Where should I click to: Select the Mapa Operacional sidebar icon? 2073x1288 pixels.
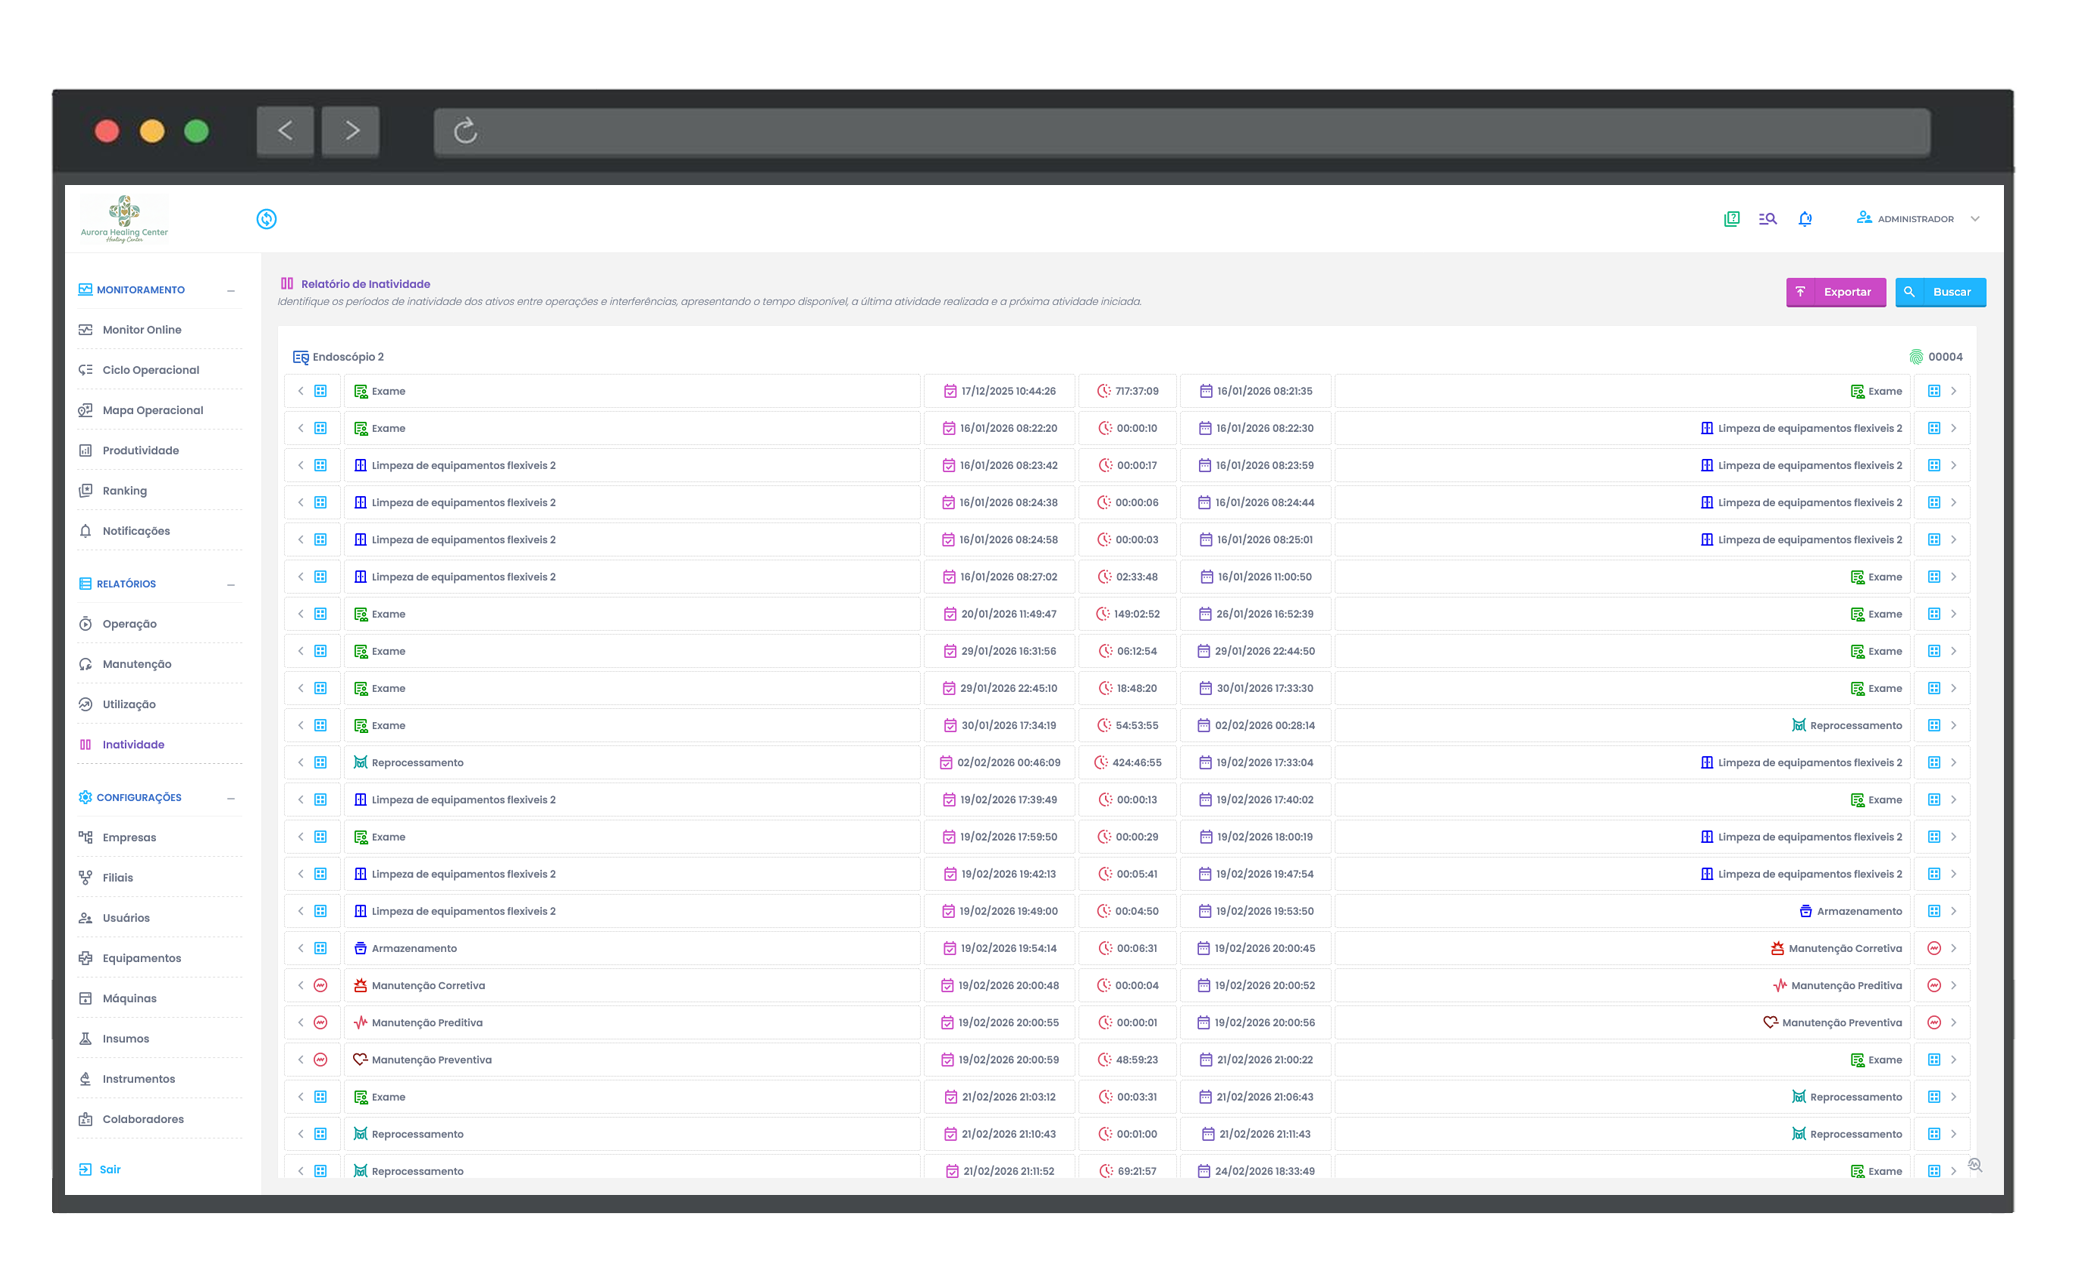(x=86, y=410)
